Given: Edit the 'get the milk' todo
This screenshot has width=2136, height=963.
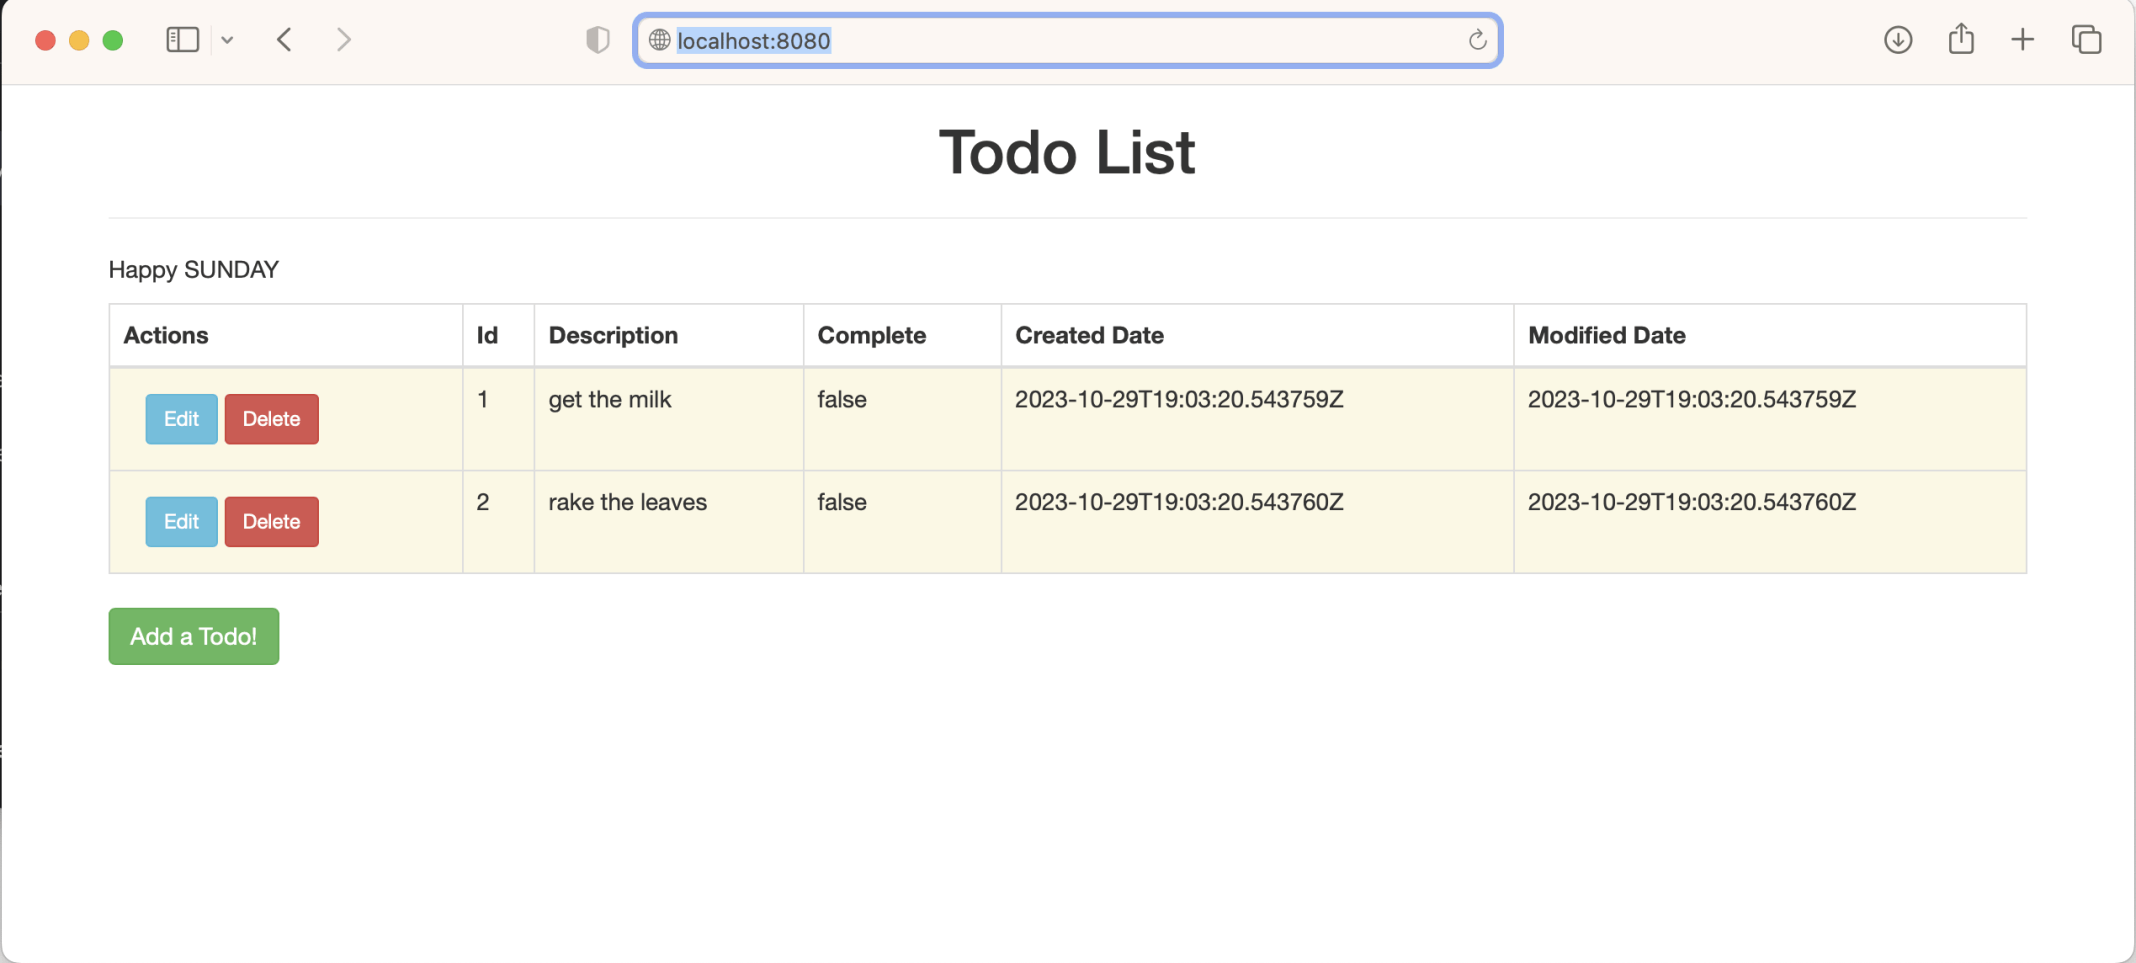Looking at the screenshot, I should pyautogui.click(x=181, y=419).
